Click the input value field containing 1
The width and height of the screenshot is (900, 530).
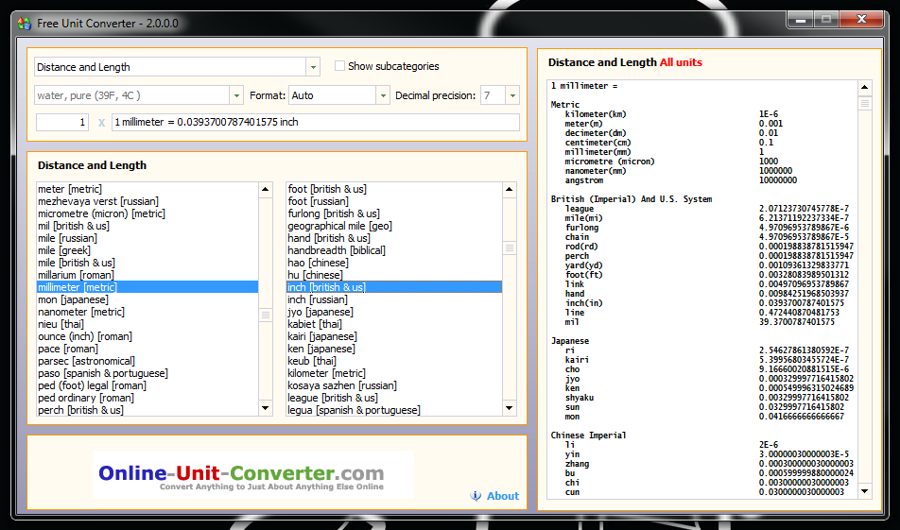tap(62, 122)
